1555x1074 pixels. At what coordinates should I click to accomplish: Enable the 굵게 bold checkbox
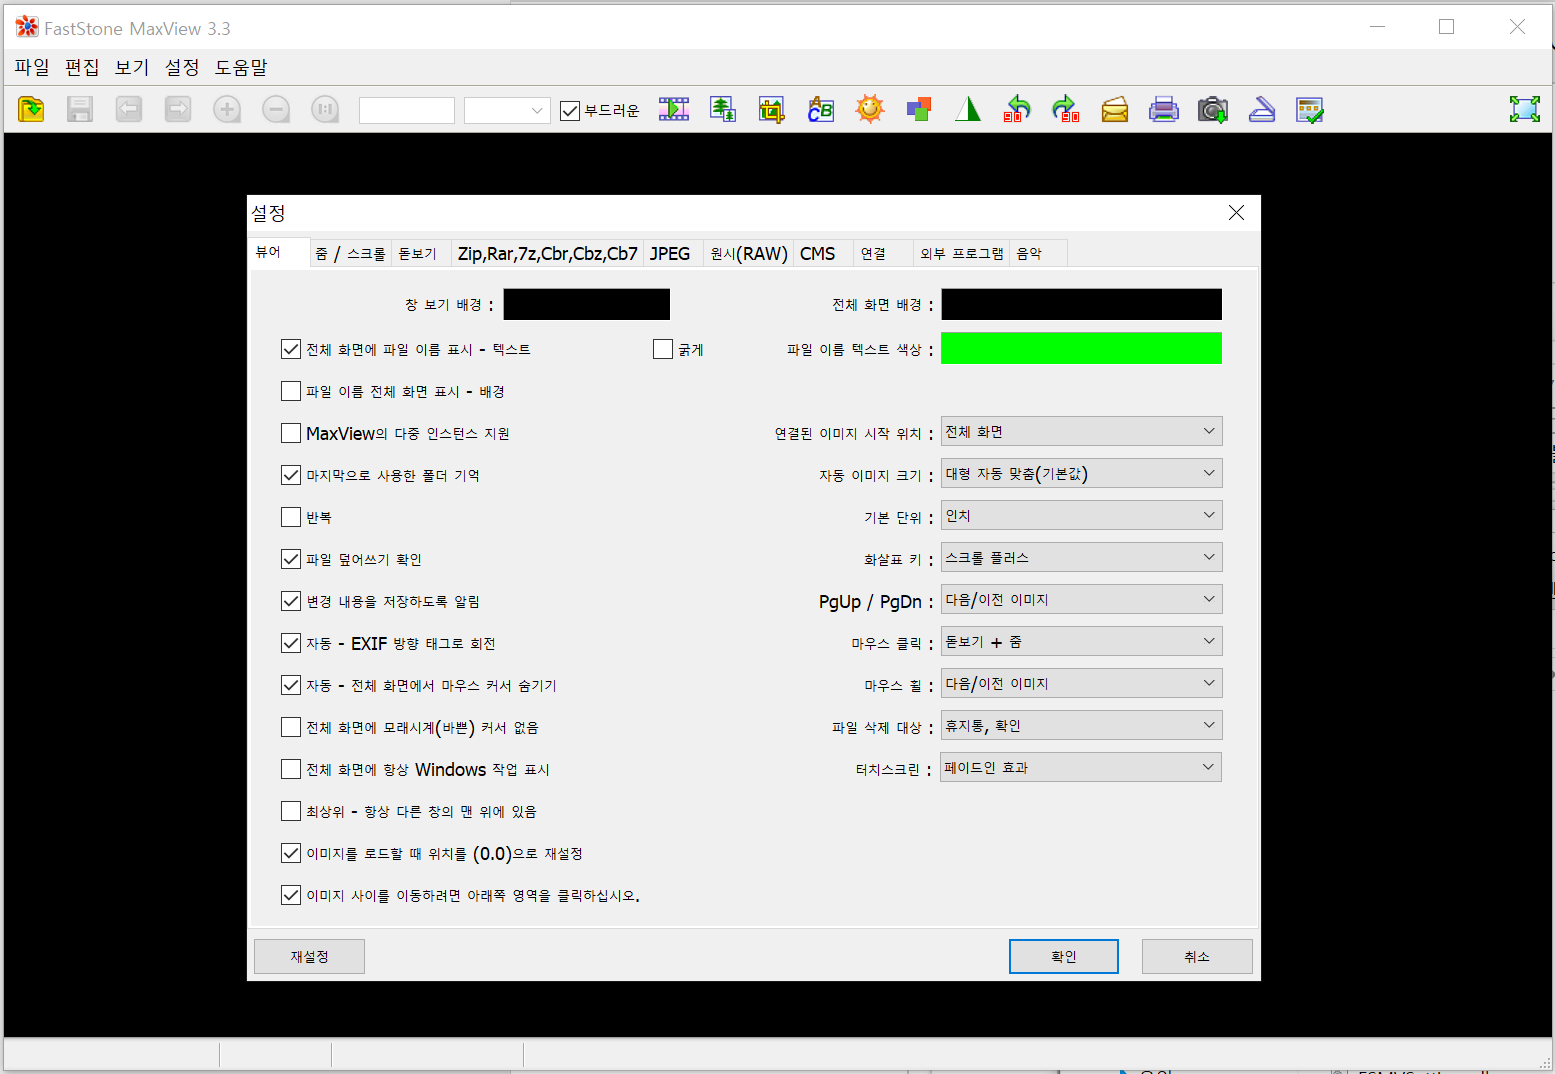pos(663,349)
